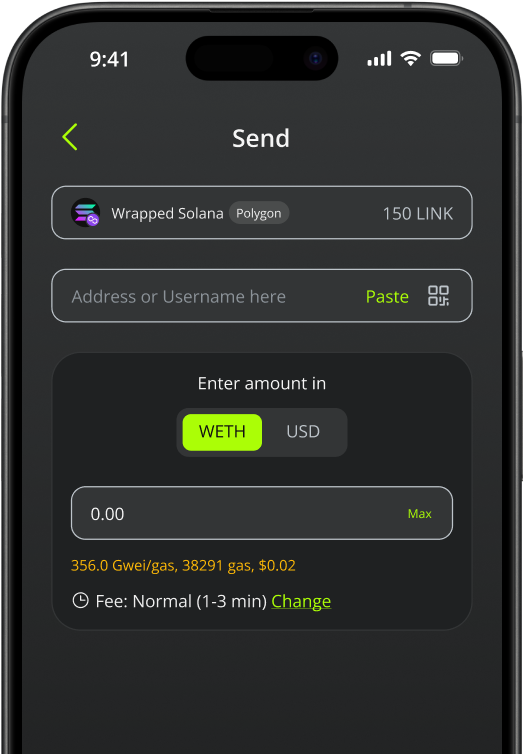Tap the orange gas estimate text
The height and width of the screenshot is (754, 523).
[183, 566]
